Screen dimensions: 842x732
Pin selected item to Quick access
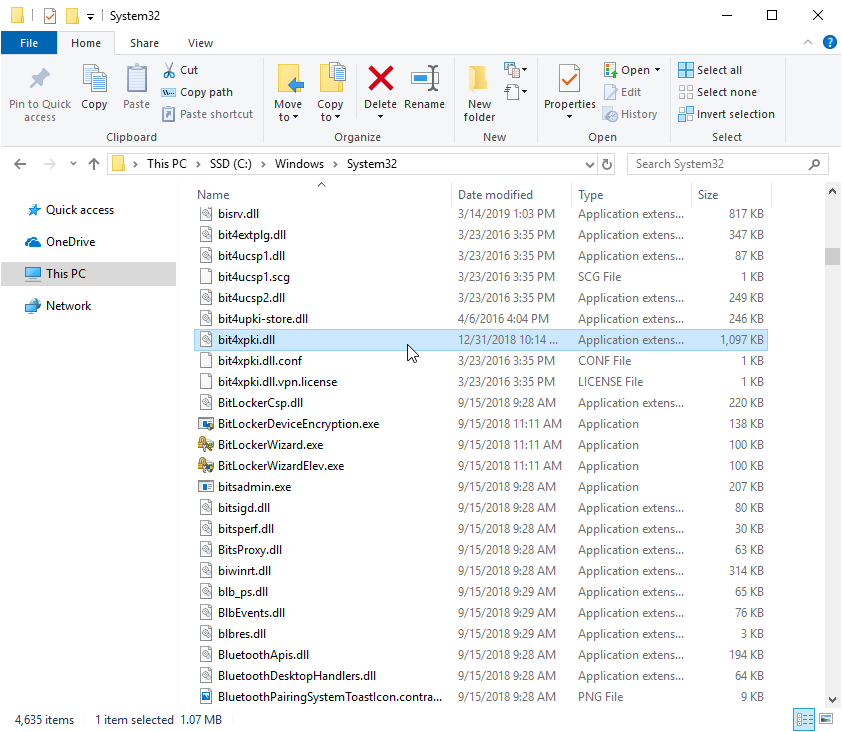40,93
